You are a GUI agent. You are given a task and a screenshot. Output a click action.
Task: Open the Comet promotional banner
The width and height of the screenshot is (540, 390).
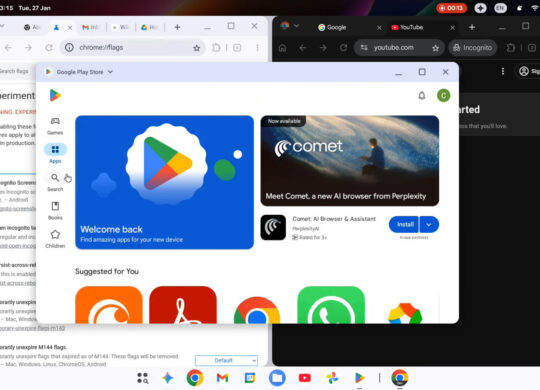coord(350,161)
